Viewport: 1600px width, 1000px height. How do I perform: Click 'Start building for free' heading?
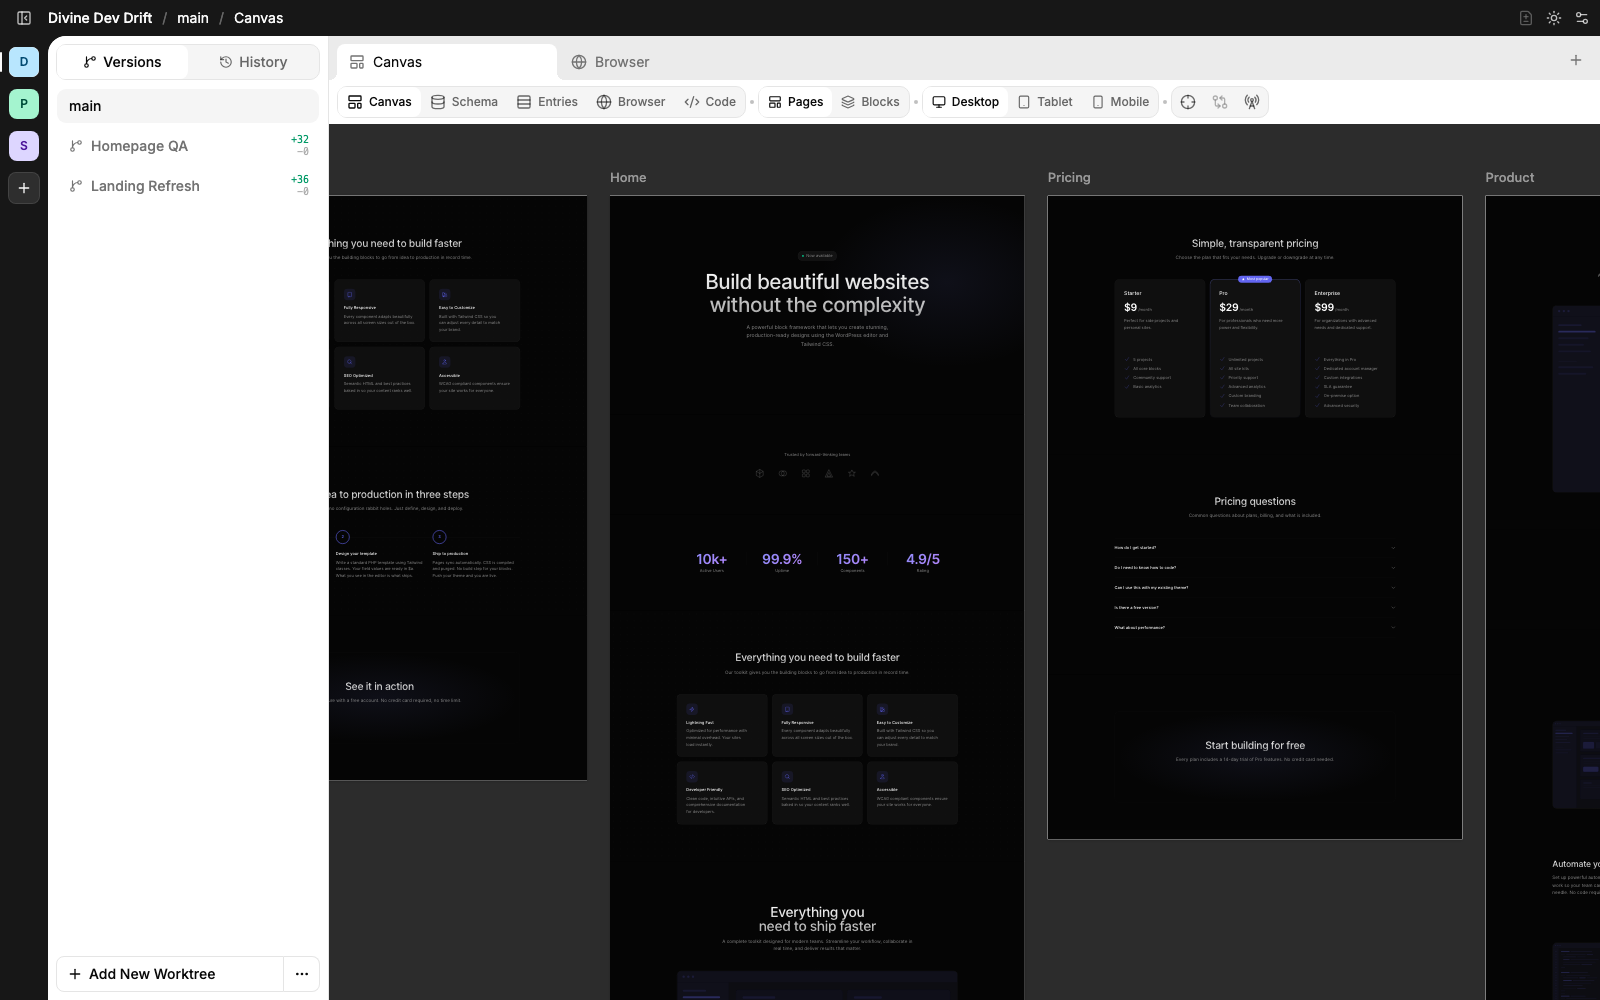[1255, 745]
